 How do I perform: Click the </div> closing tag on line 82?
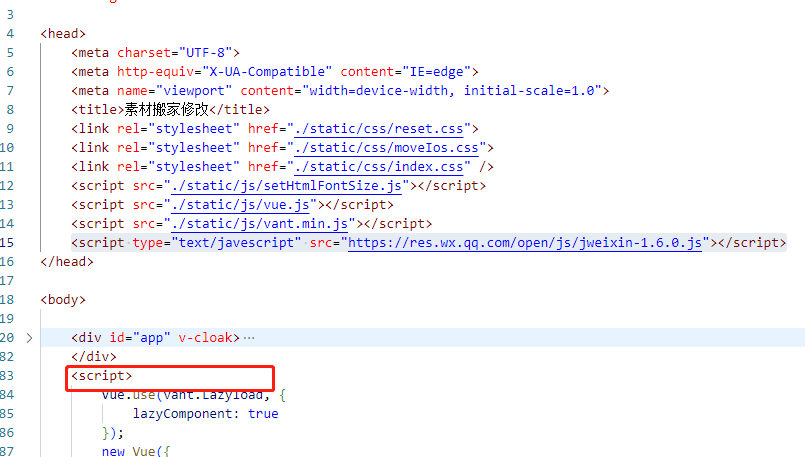tap(94, 357)
